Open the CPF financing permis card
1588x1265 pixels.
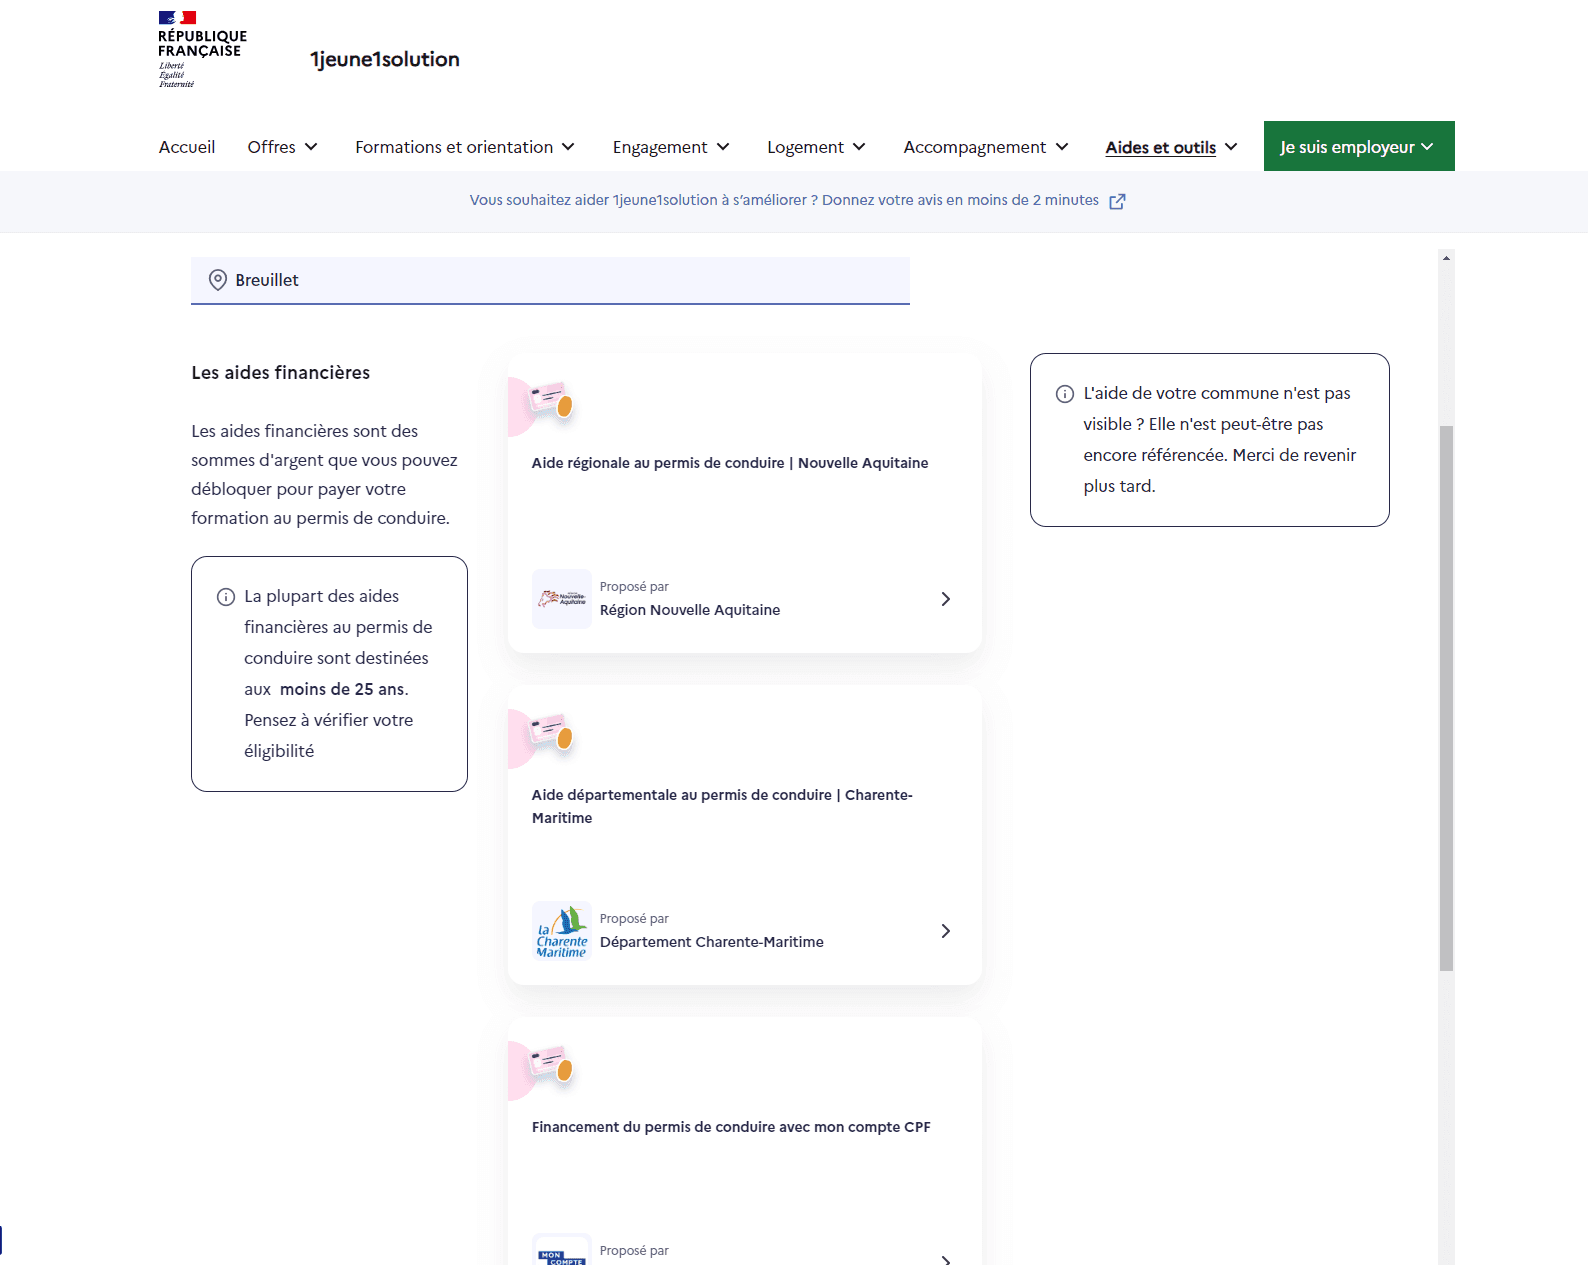coord(745,1141)
